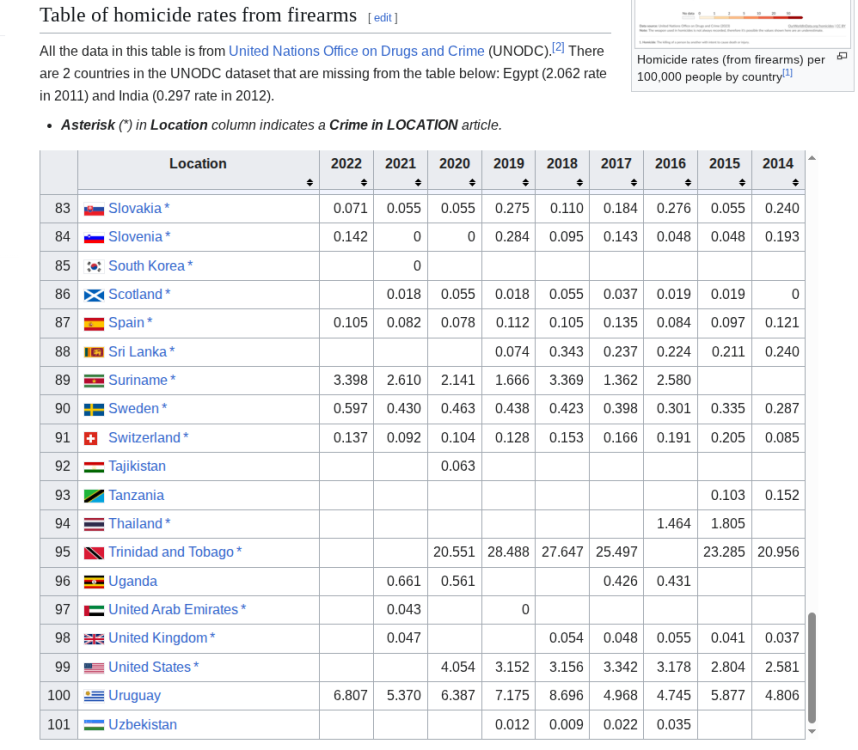Open the Tajikistan article link
The image size is (858, 750).
(137, 466)
